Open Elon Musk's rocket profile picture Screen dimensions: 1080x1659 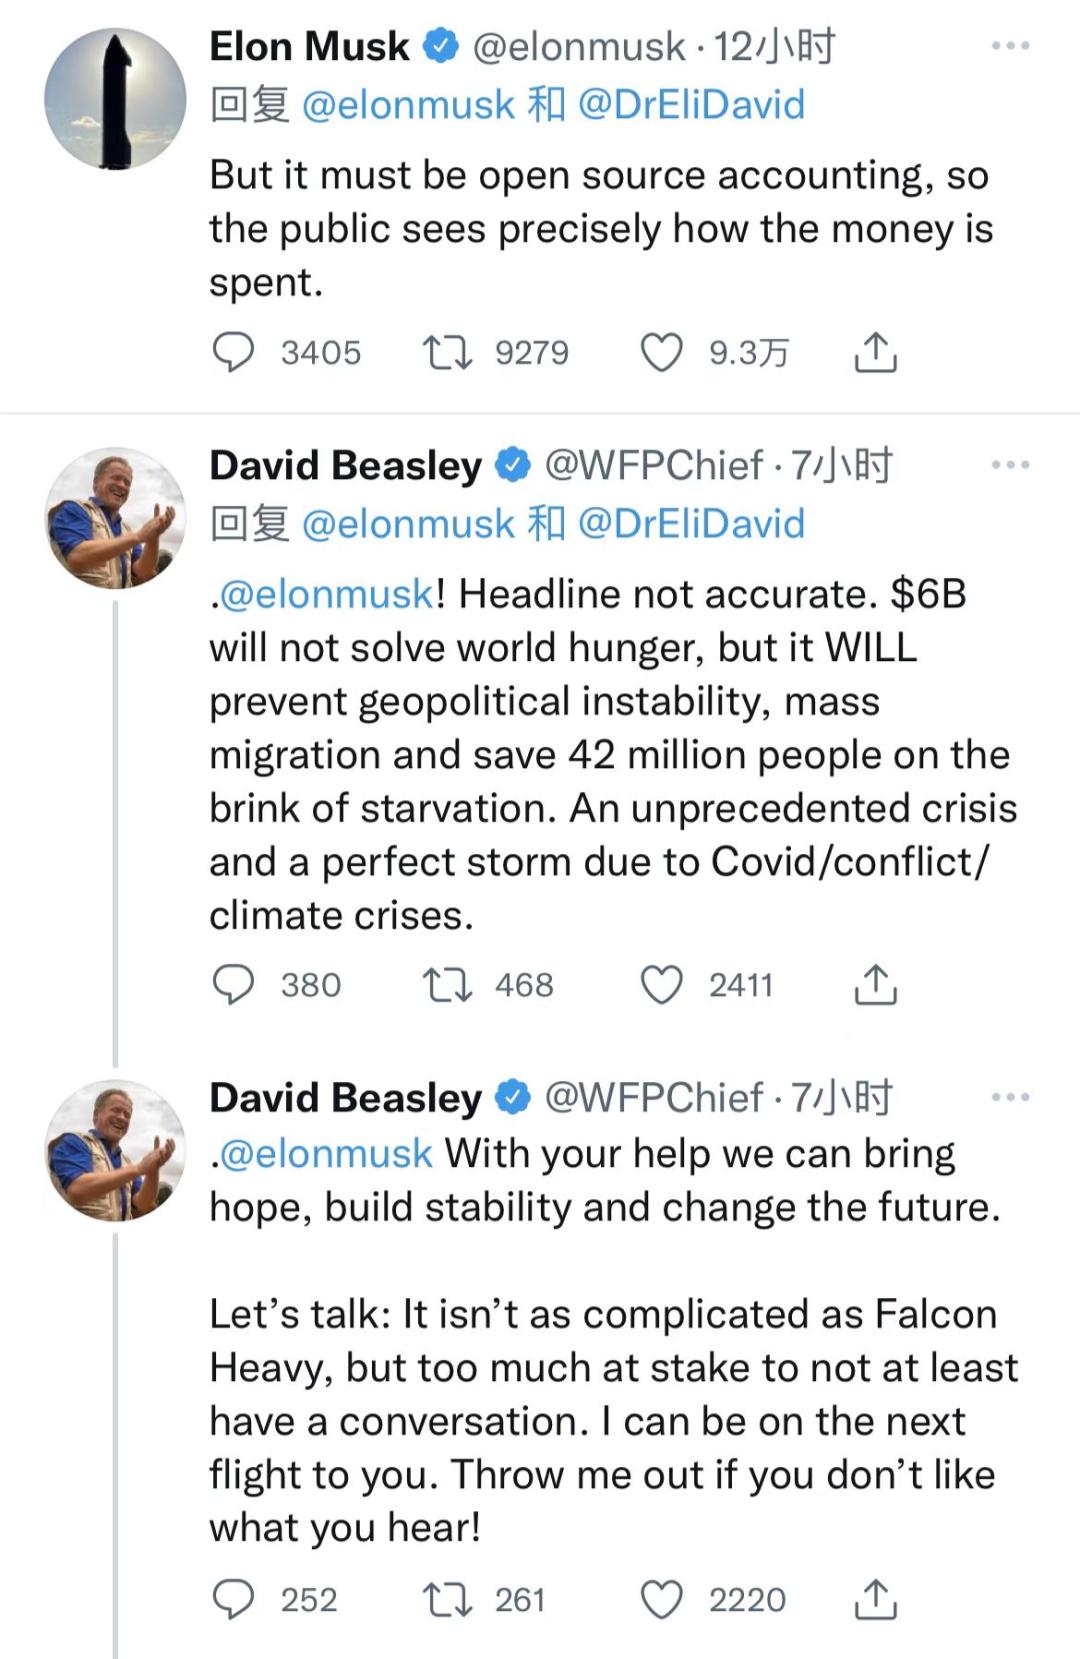click(115, 99)
